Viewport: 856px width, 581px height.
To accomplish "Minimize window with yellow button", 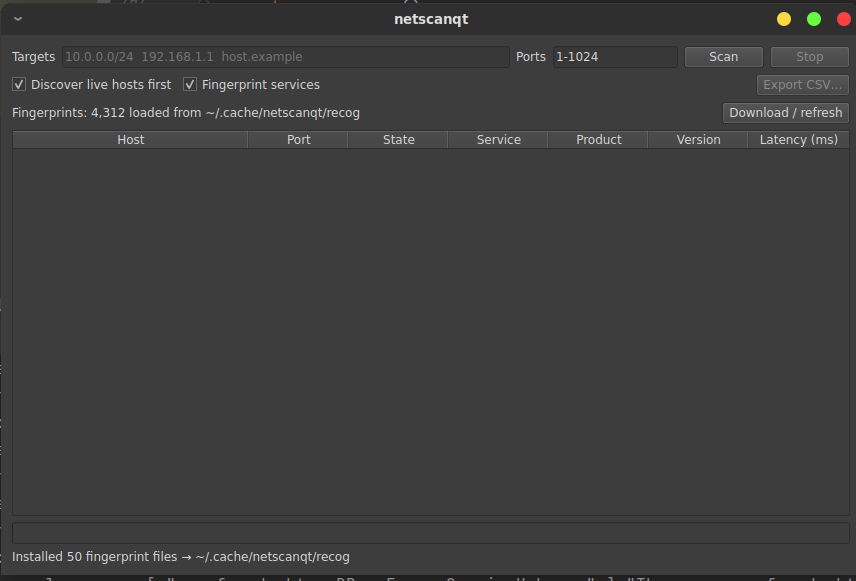I will [784, 19].
